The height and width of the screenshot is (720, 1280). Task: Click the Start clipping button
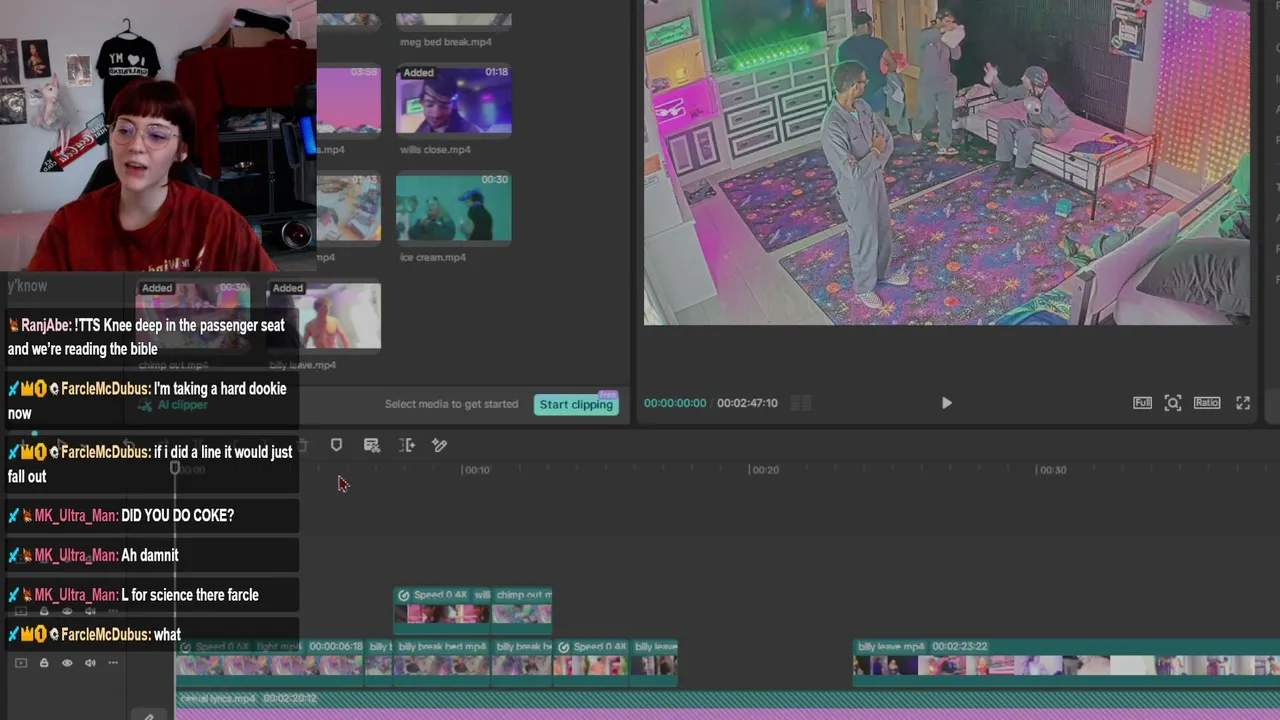pyautogui.click(x=576, y=404)
